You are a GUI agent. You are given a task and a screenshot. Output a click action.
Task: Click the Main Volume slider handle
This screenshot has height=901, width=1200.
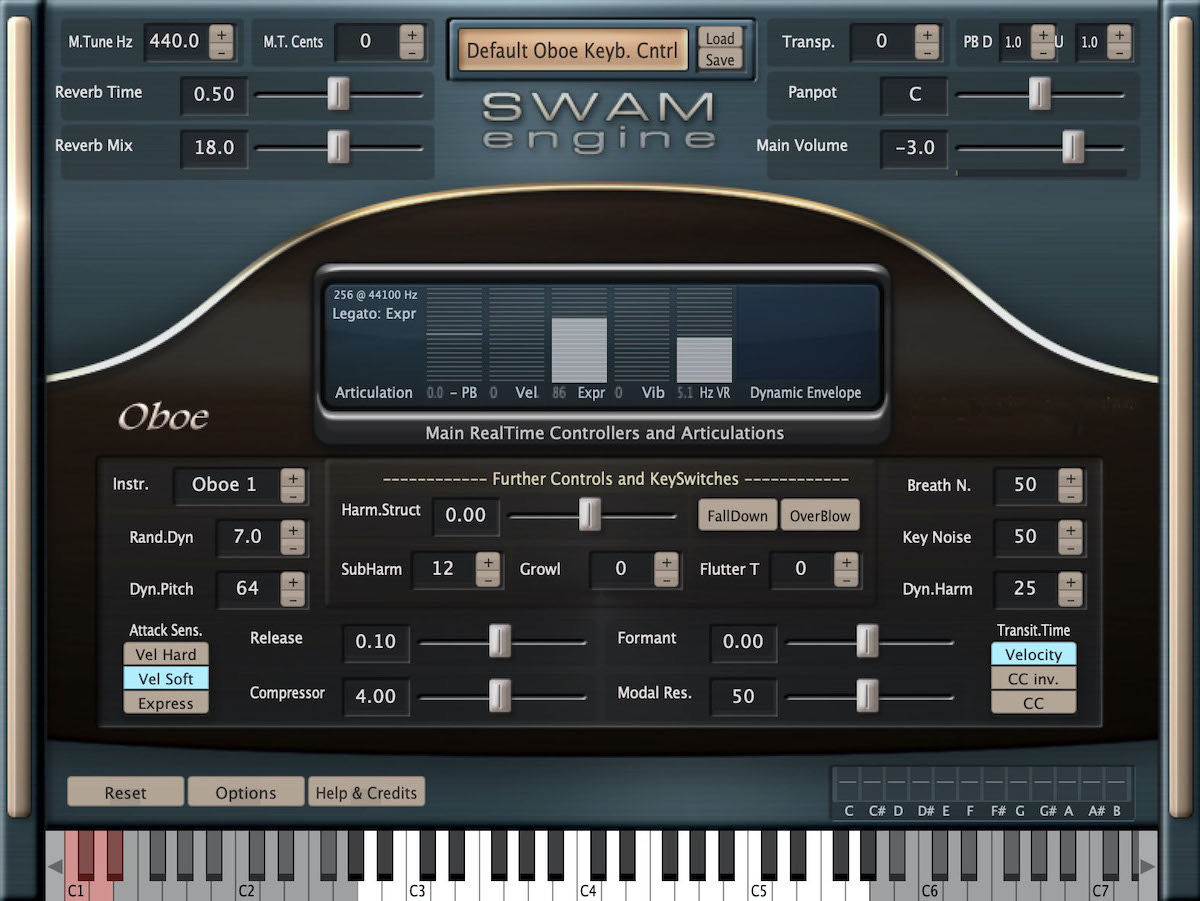coord(1073,146)
